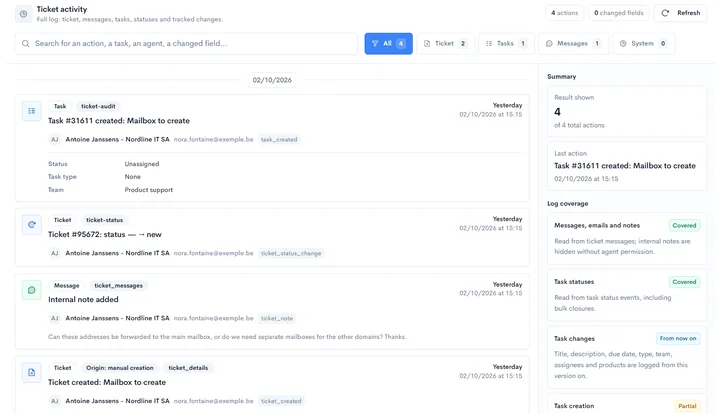This screenshot has width=720, height=414.
Task: Click the list icon in Tasks filter
Action: [489, 44]
